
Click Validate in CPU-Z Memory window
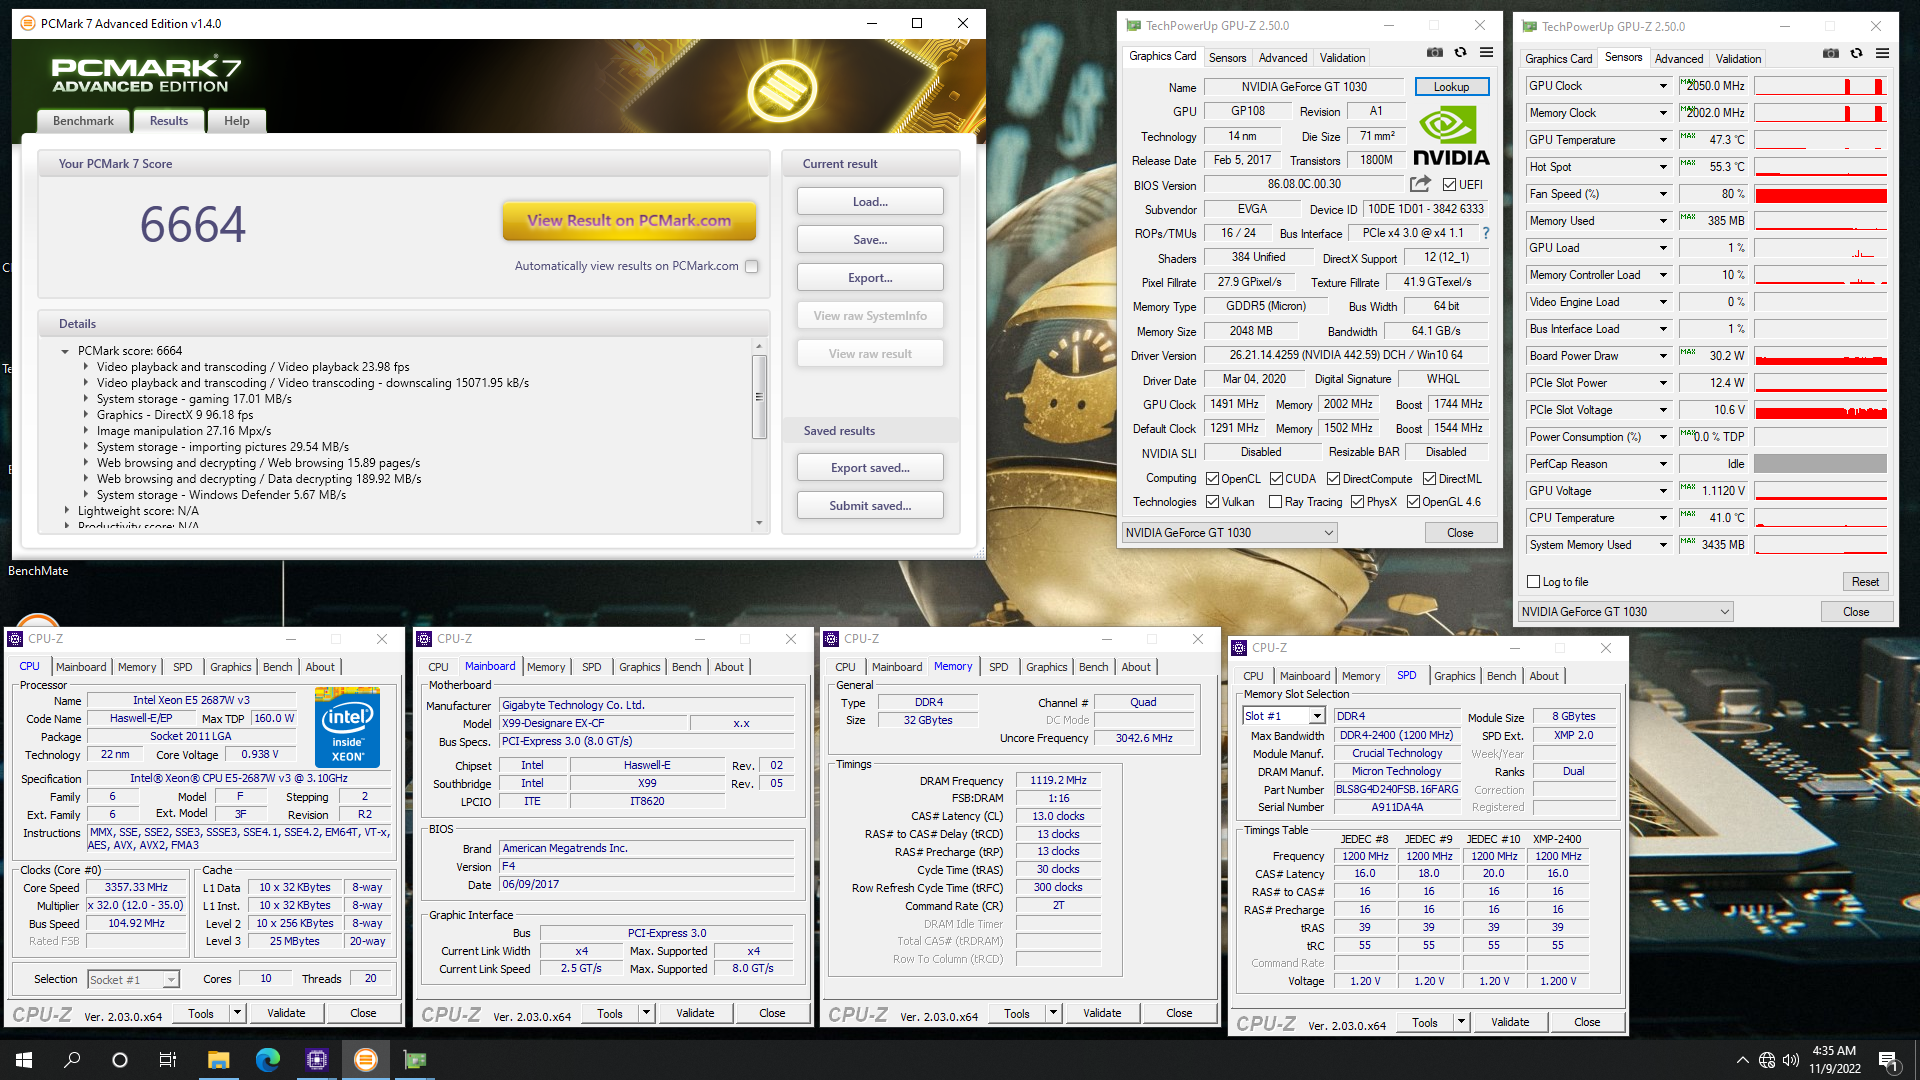pyautogui.click(x=1102, y=1013)
